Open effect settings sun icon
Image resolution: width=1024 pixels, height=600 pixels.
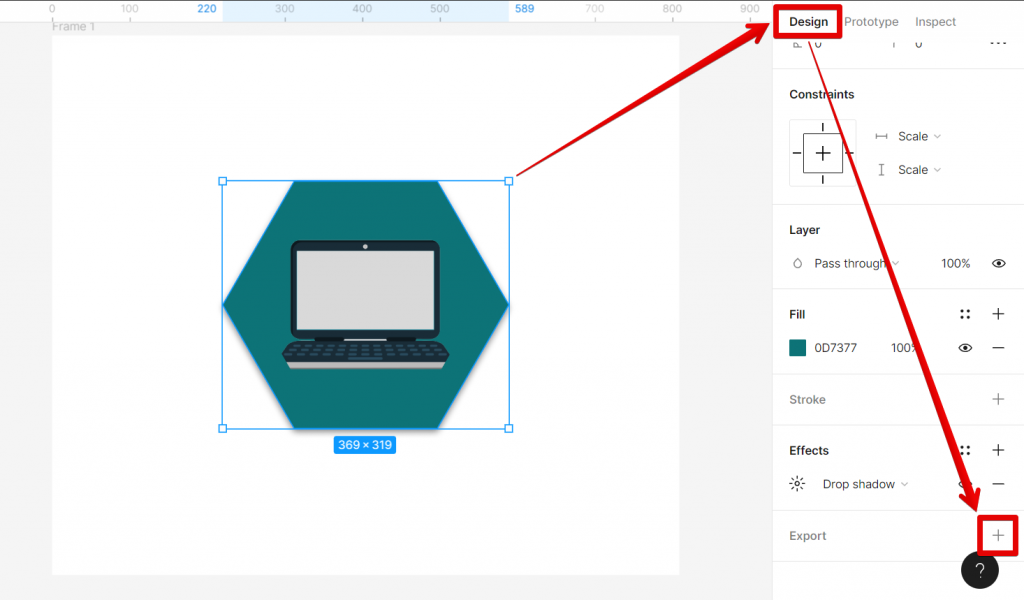click(x=797, y=484)
